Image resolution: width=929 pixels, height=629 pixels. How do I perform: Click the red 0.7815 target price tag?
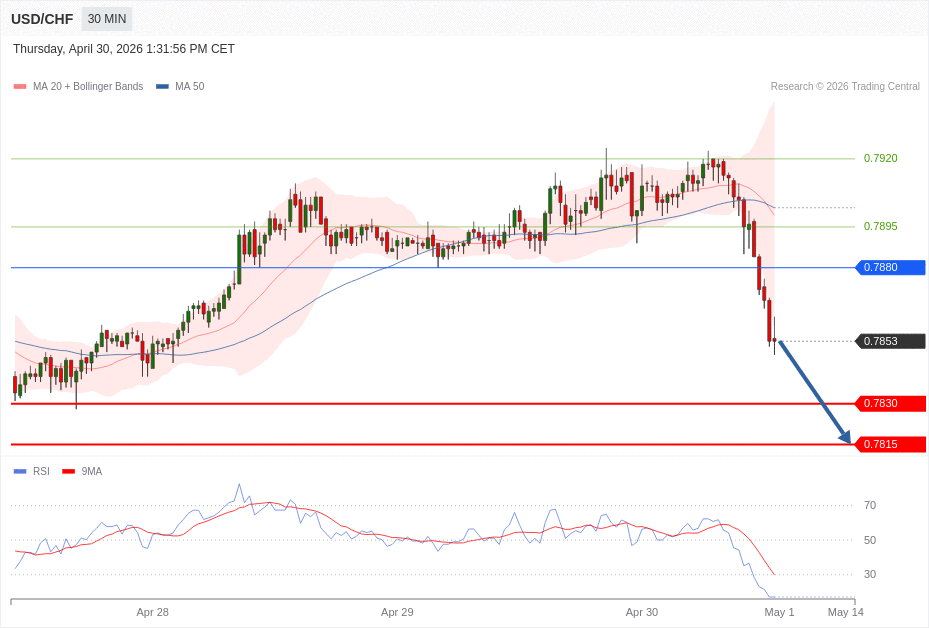[889, 444]
